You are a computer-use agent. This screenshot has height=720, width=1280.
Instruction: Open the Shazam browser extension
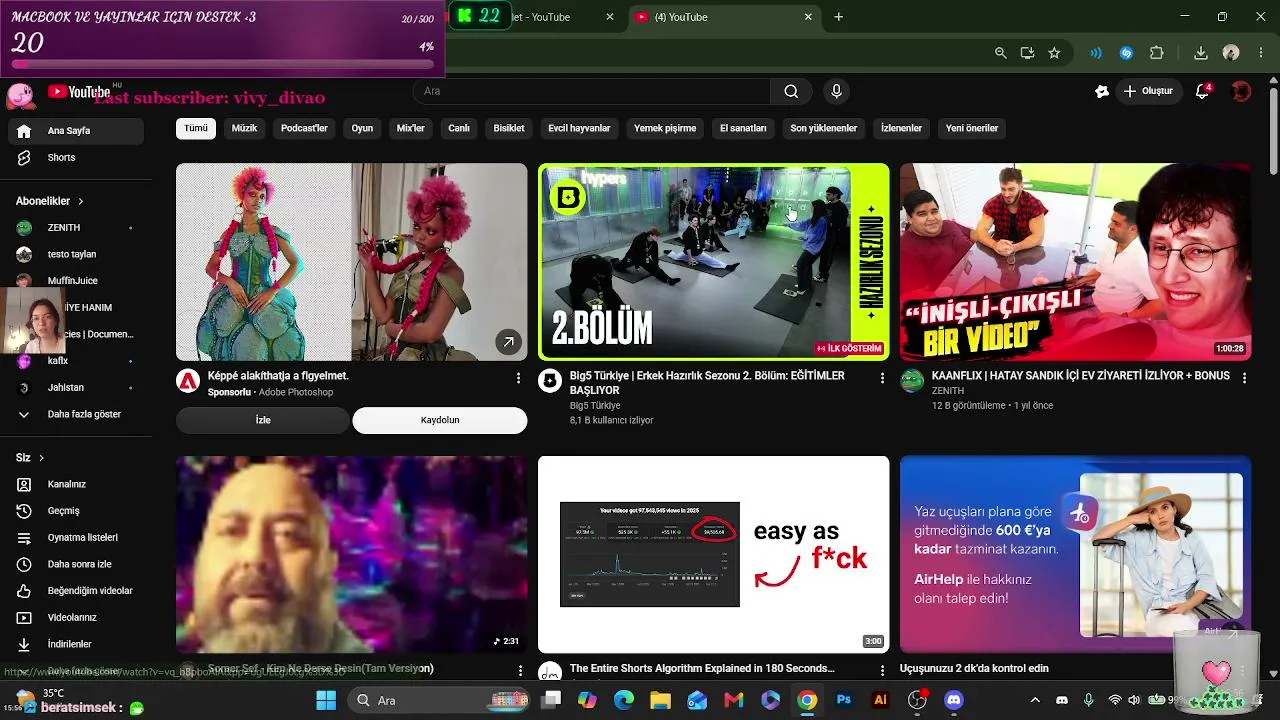(1127, 53)
